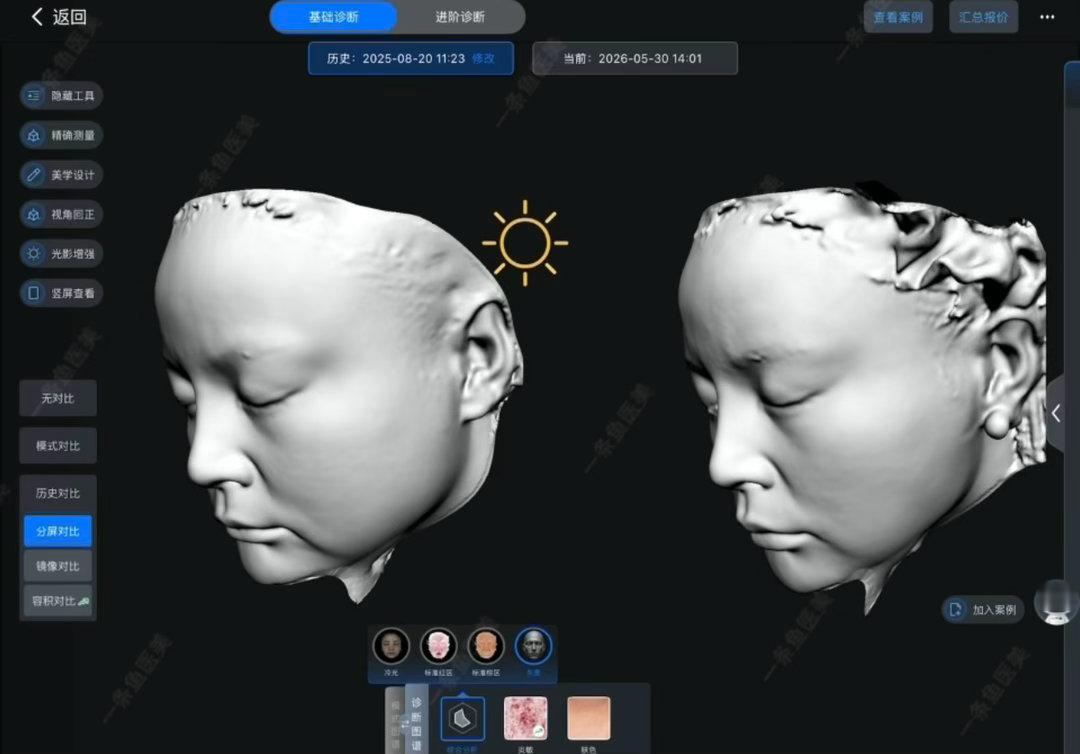
Task: Select 容积对比 volume comparison
Action: pos(58,601)
